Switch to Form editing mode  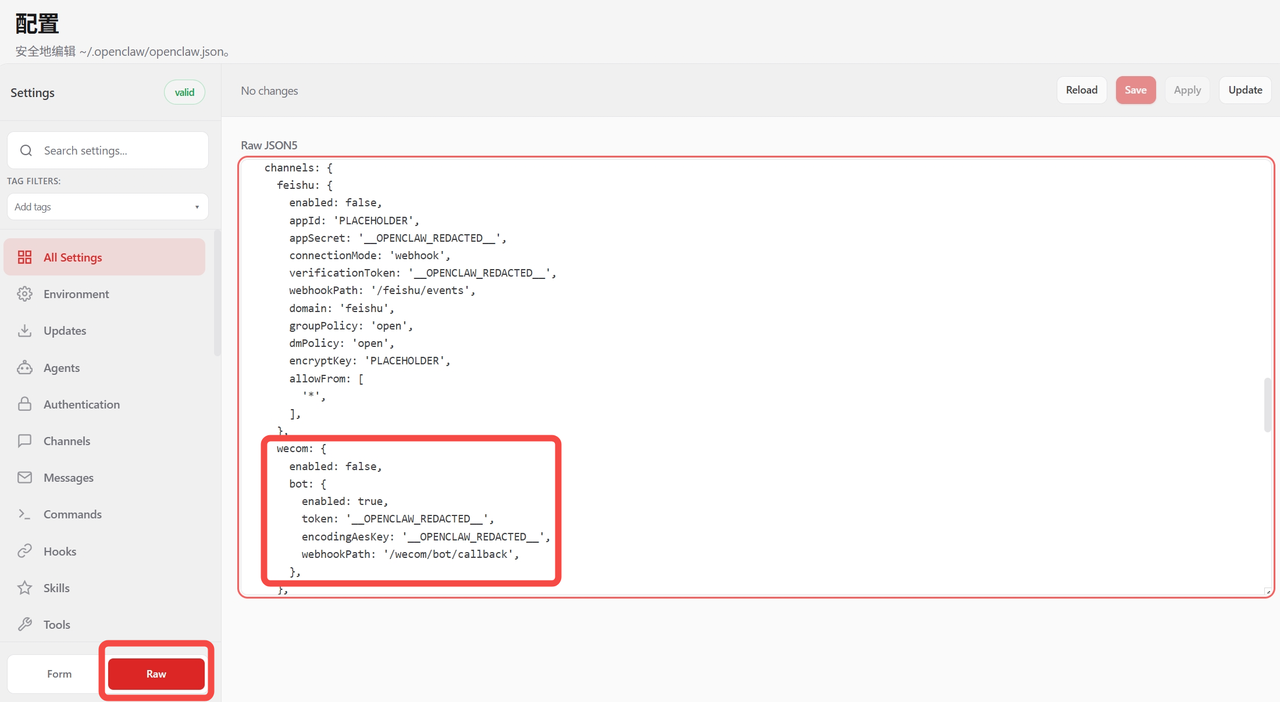[x=59, y=674]
